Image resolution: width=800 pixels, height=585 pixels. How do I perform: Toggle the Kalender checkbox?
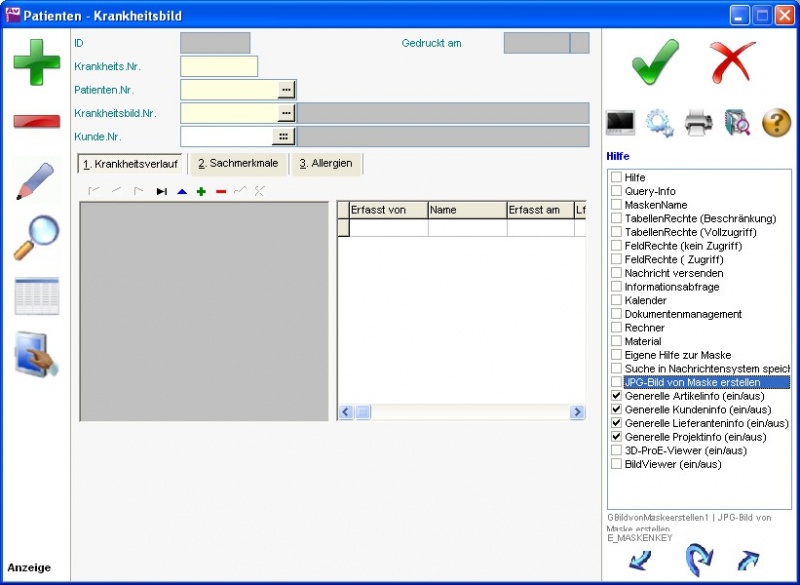click(x=617, y=300)
